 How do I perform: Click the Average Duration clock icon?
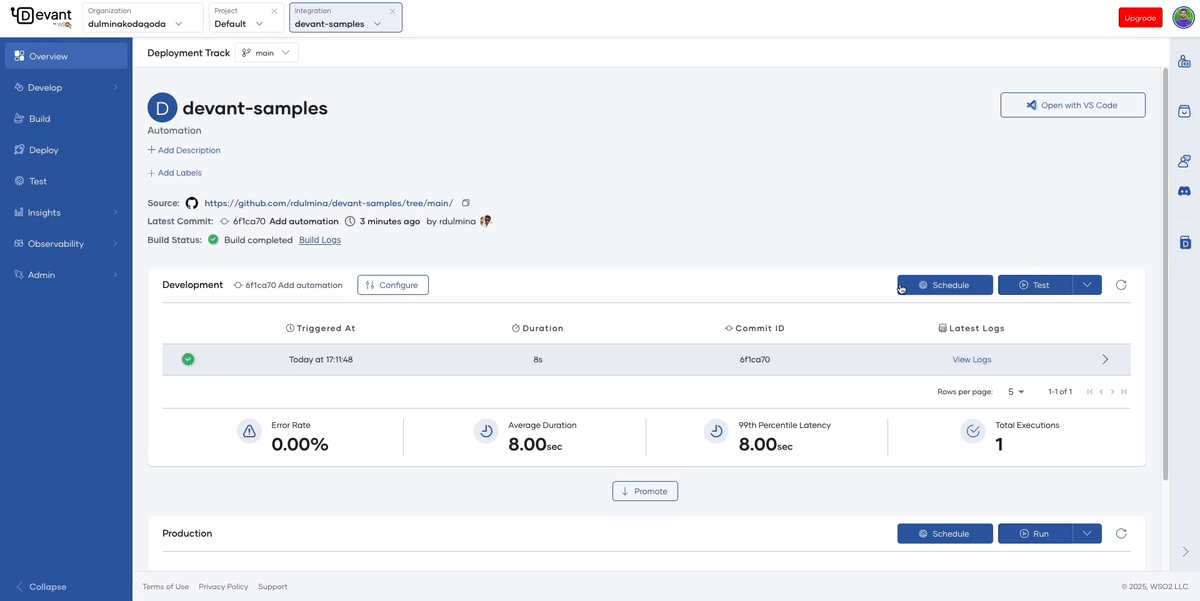(485, 432)
